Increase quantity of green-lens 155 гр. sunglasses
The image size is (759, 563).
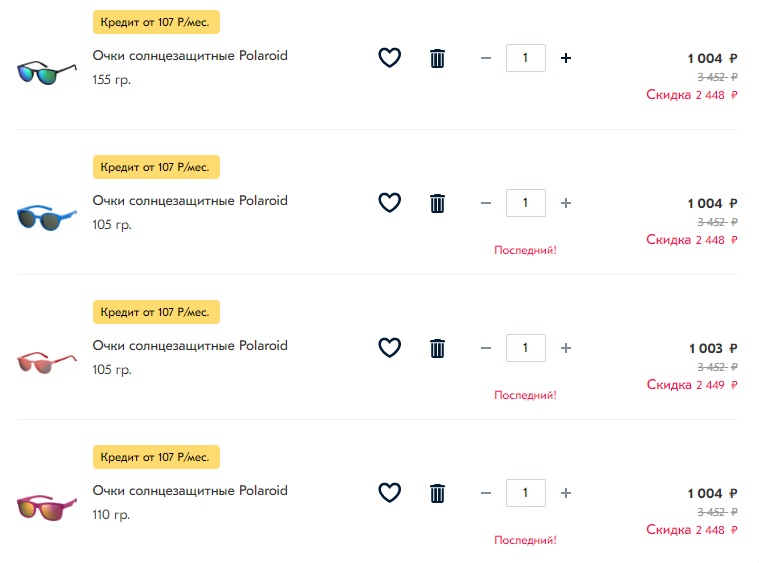[565, 58]
